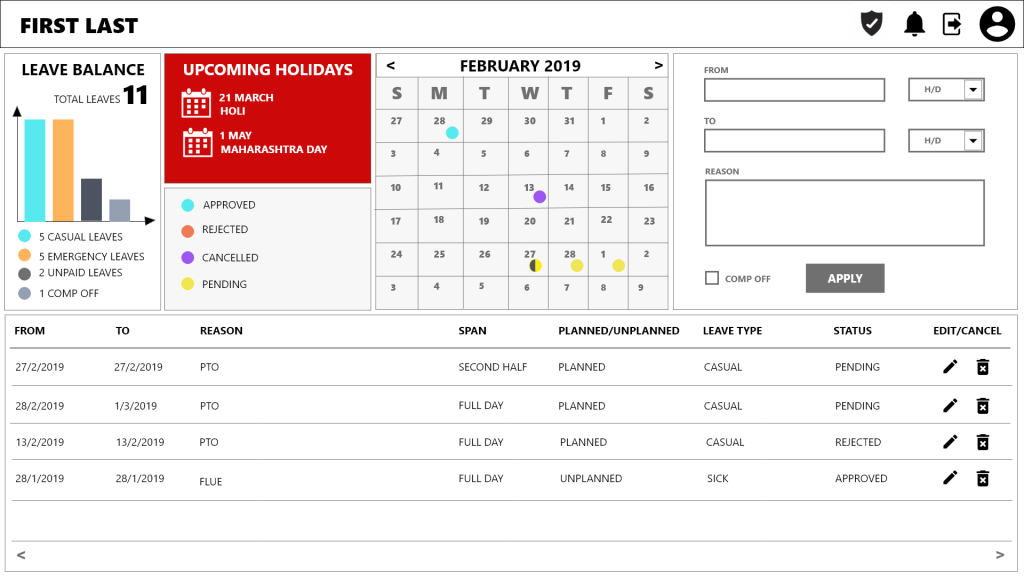This screenshot has width=1024, height=576.
Task: Click the half-day marker on February 27
Action: [536, 265]
